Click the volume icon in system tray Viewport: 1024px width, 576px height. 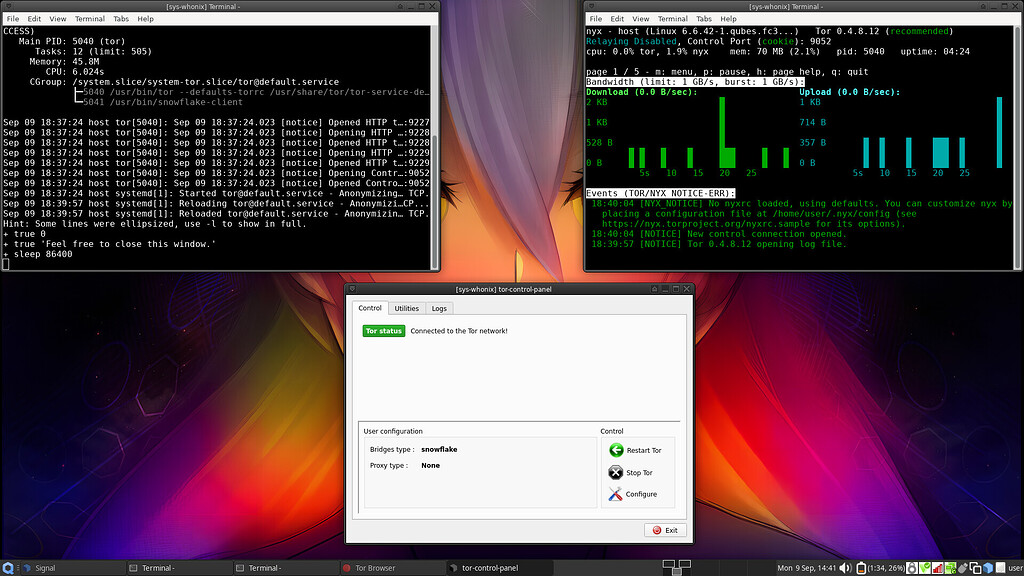843,567
